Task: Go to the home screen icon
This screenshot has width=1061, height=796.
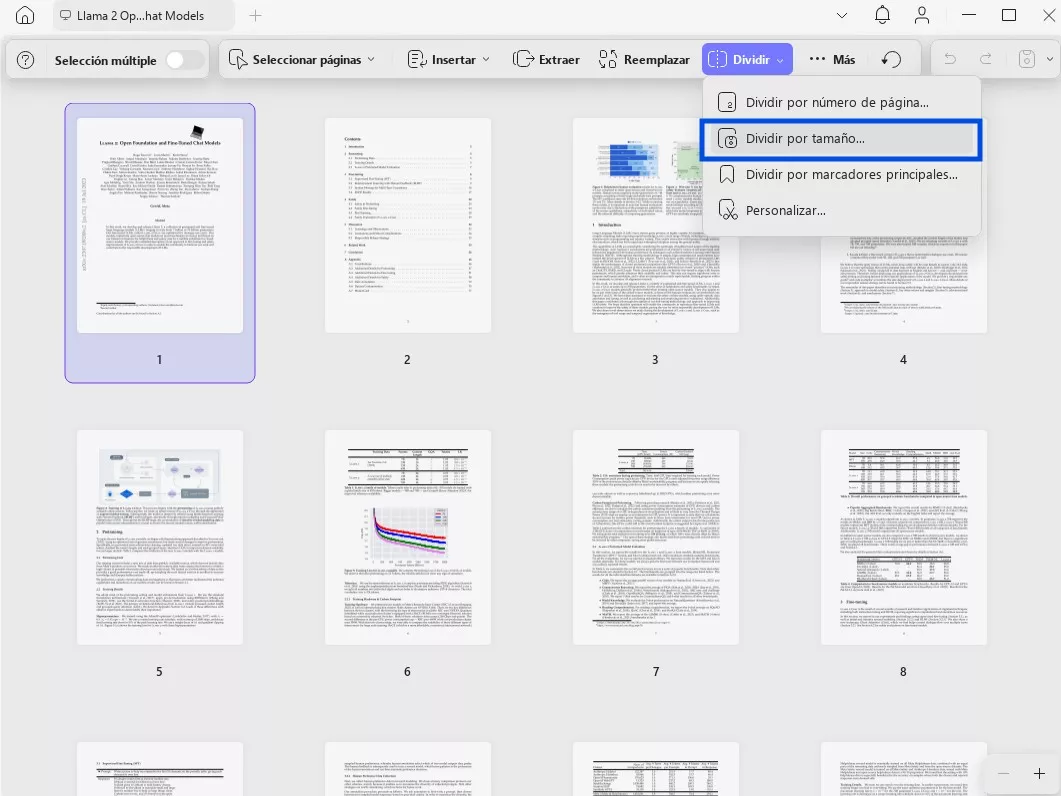Action: (x=25, y=15)
